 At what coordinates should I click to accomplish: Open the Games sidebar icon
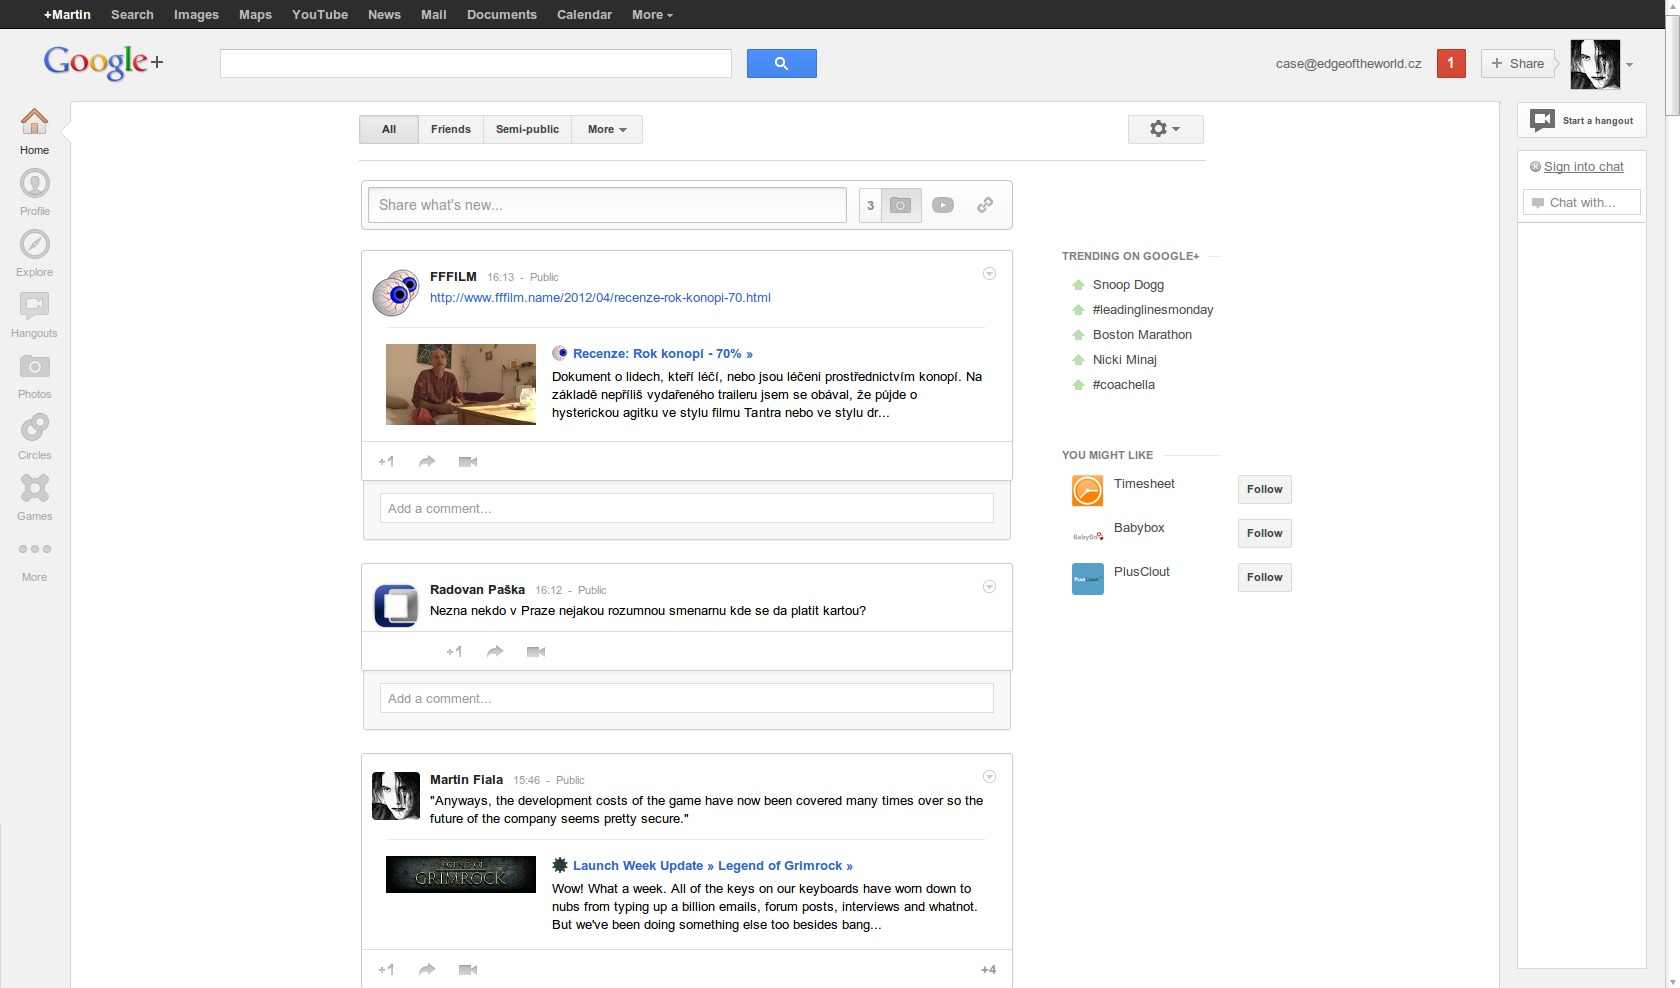click(34, 488)
